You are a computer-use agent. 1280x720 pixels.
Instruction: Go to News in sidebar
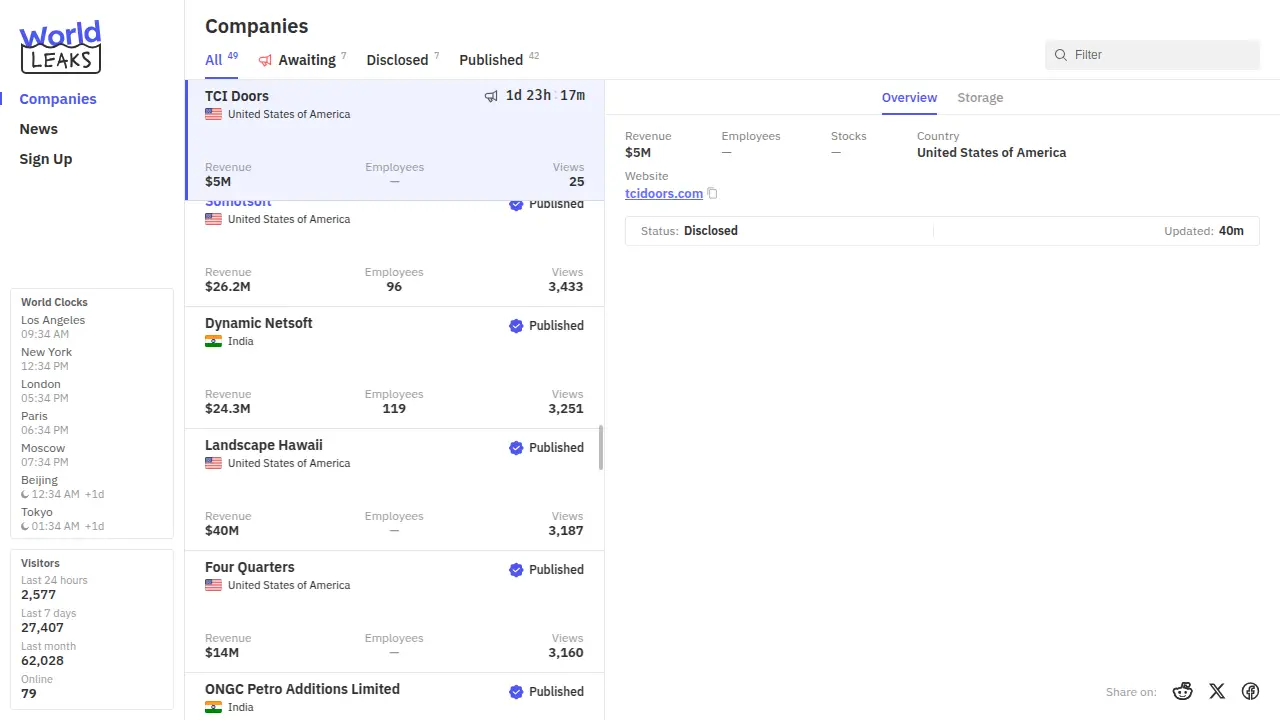point(39,129)
